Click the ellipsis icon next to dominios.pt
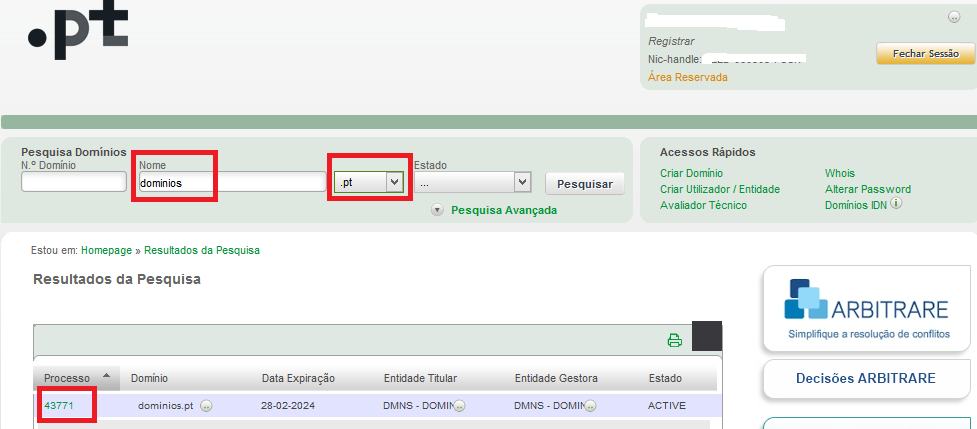Image resolution: width=977 pixels, height=429 pixels. pos(205,406)
